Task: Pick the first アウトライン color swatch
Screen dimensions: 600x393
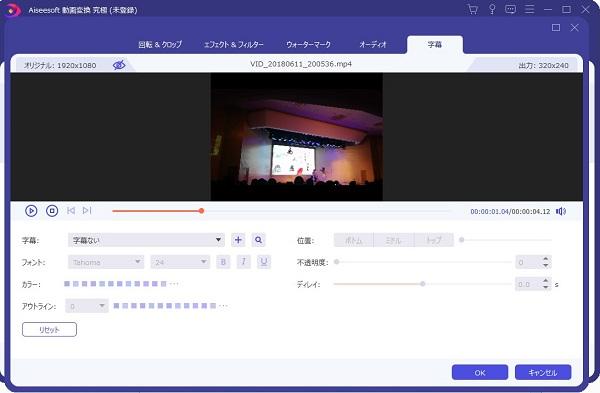Action: 116,306
